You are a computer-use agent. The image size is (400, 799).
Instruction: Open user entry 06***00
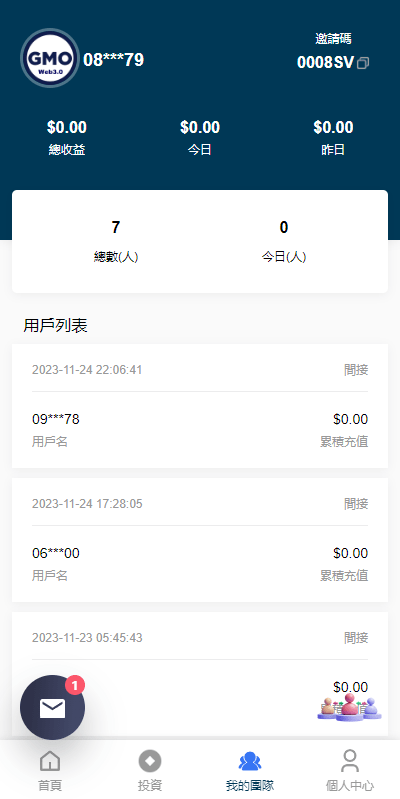200,540
